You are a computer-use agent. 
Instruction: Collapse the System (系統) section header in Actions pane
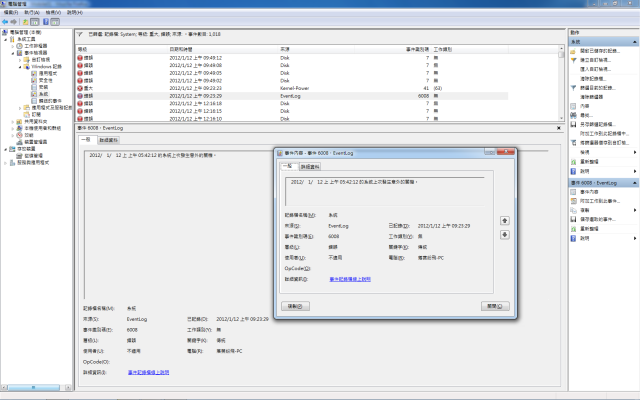635,42
